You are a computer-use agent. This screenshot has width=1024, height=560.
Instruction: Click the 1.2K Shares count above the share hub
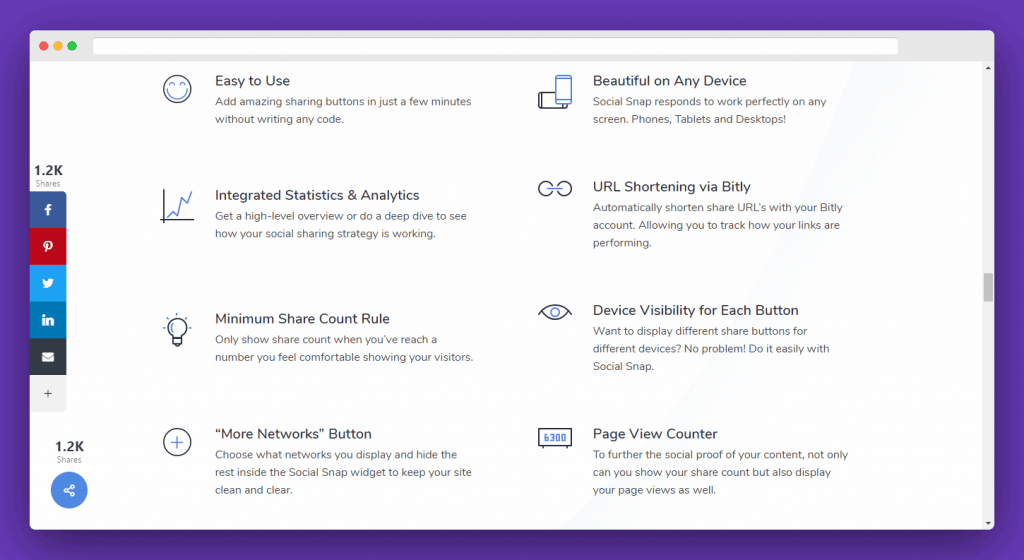(x=69, y=451)
